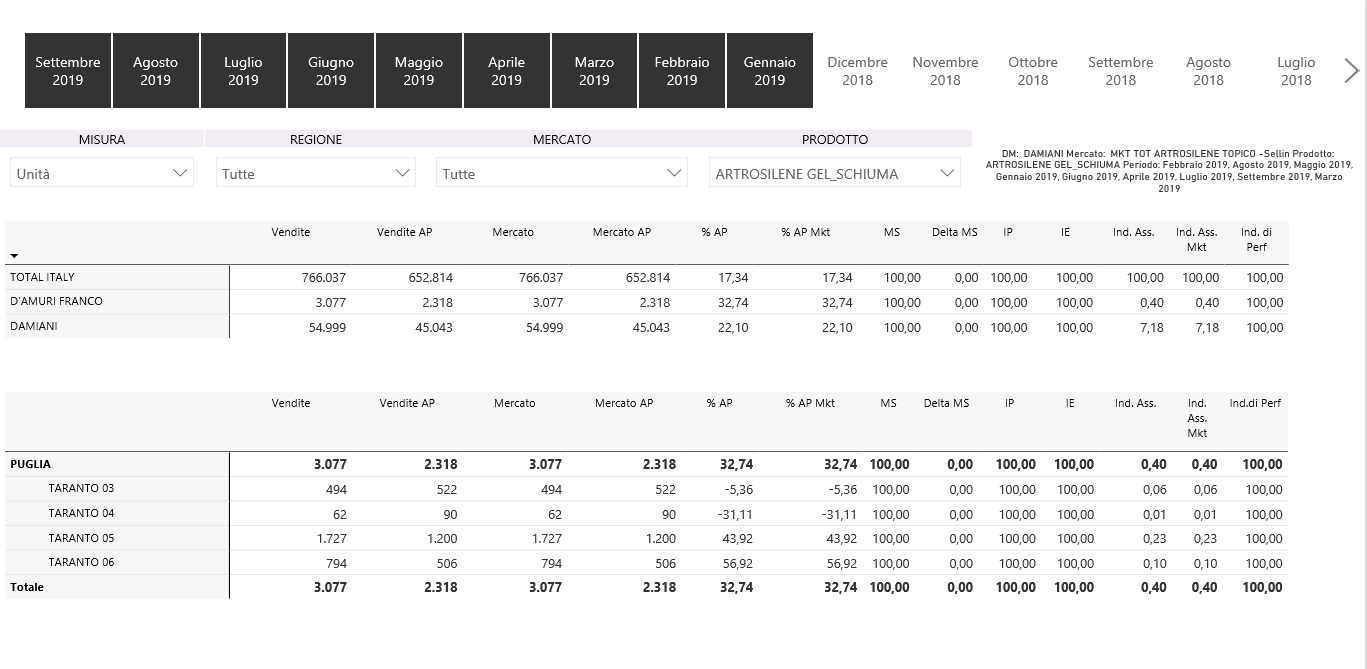Image resolution: width=1367 pixels, height=669 pixels.
Task: Click the Aprile 2019 period tile
Action: point(506,70)
